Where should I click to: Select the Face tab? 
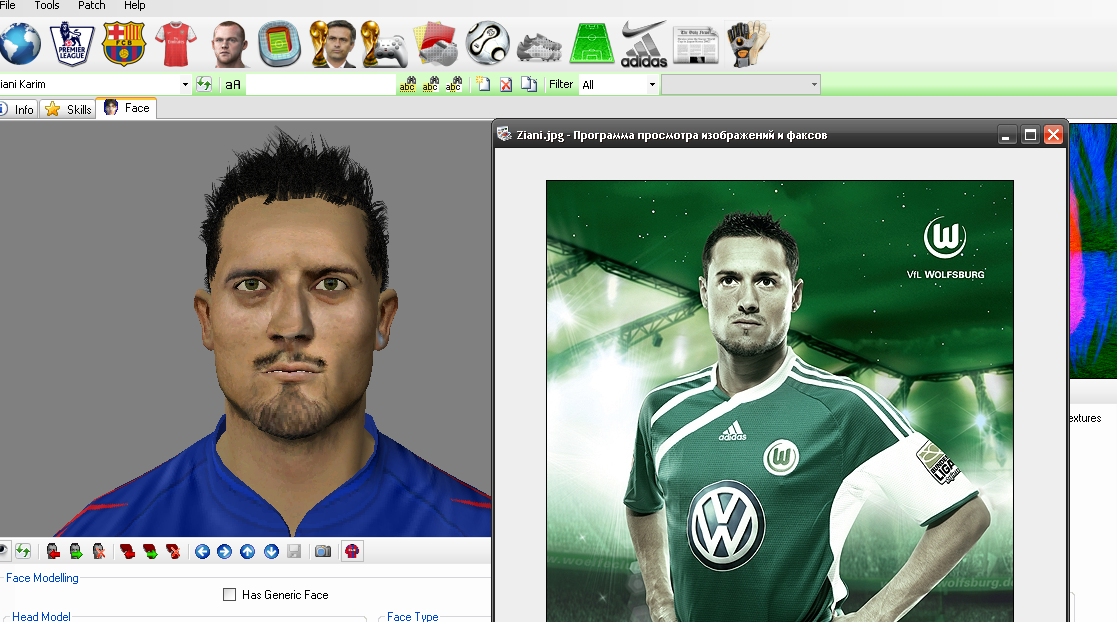(127, 108)
